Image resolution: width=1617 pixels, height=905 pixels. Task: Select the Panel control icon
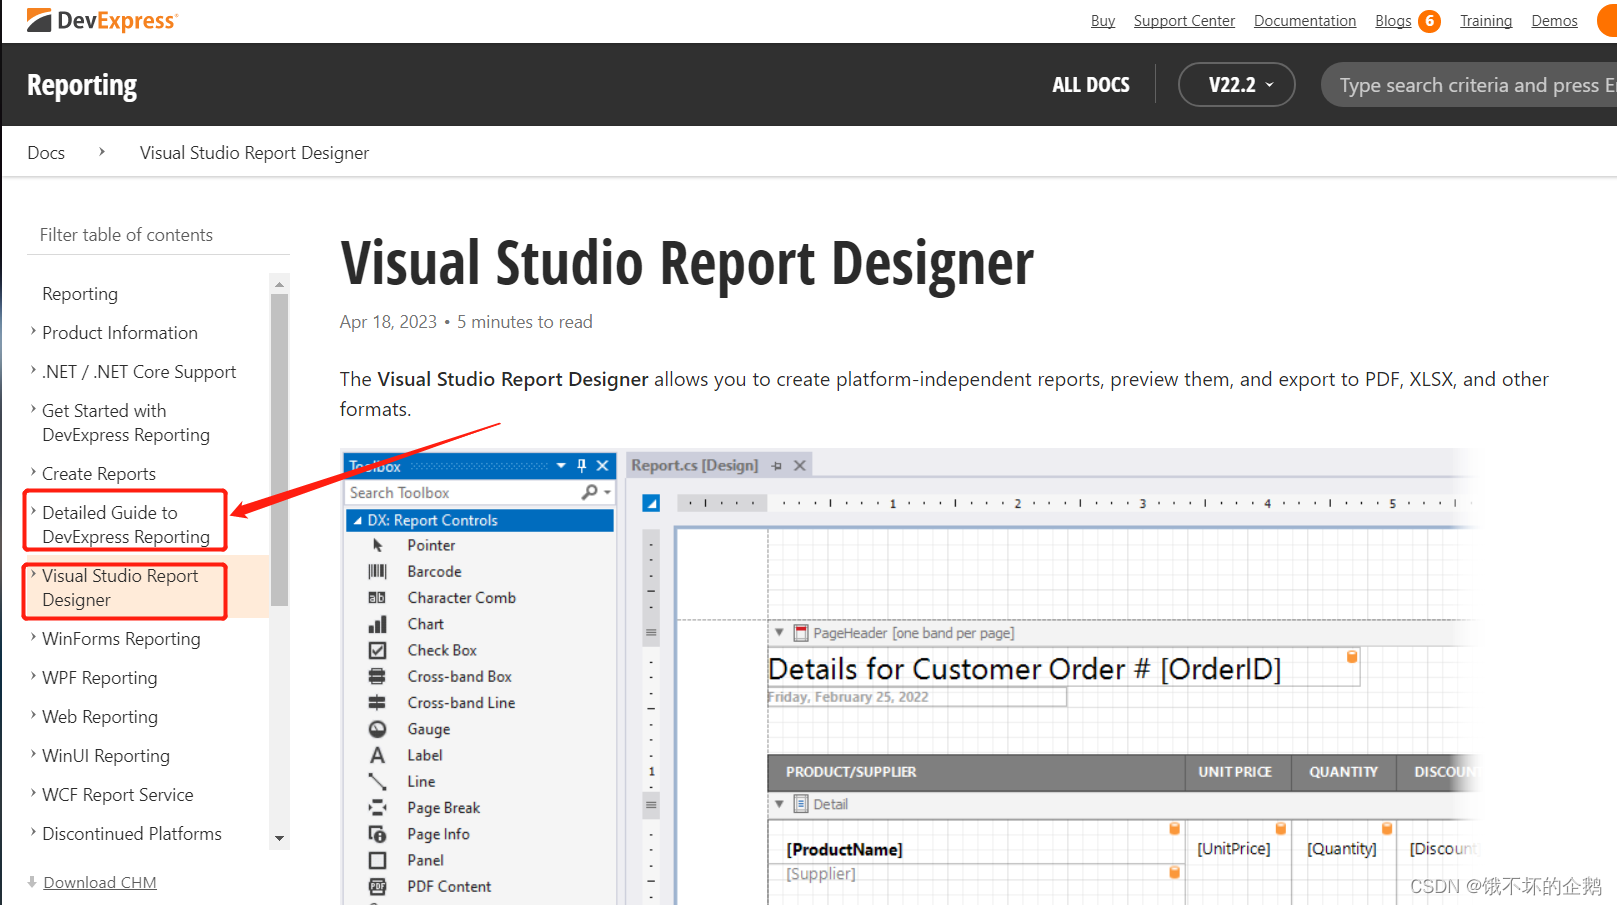[x=378, y=860]
